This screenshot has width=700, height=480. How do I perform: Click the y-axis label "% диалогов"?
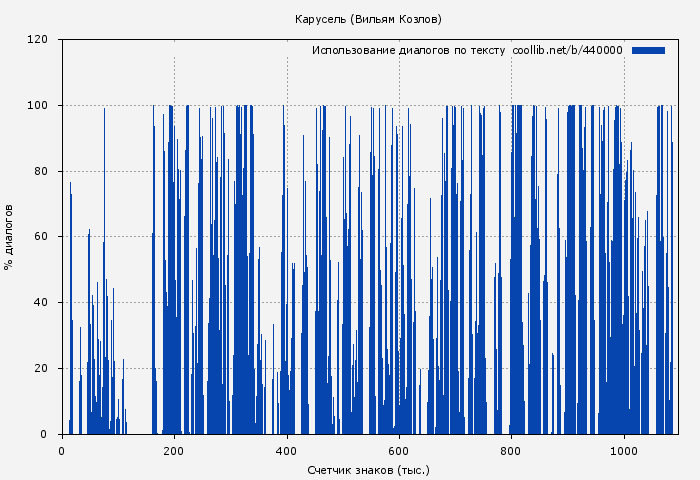point(9,237)
